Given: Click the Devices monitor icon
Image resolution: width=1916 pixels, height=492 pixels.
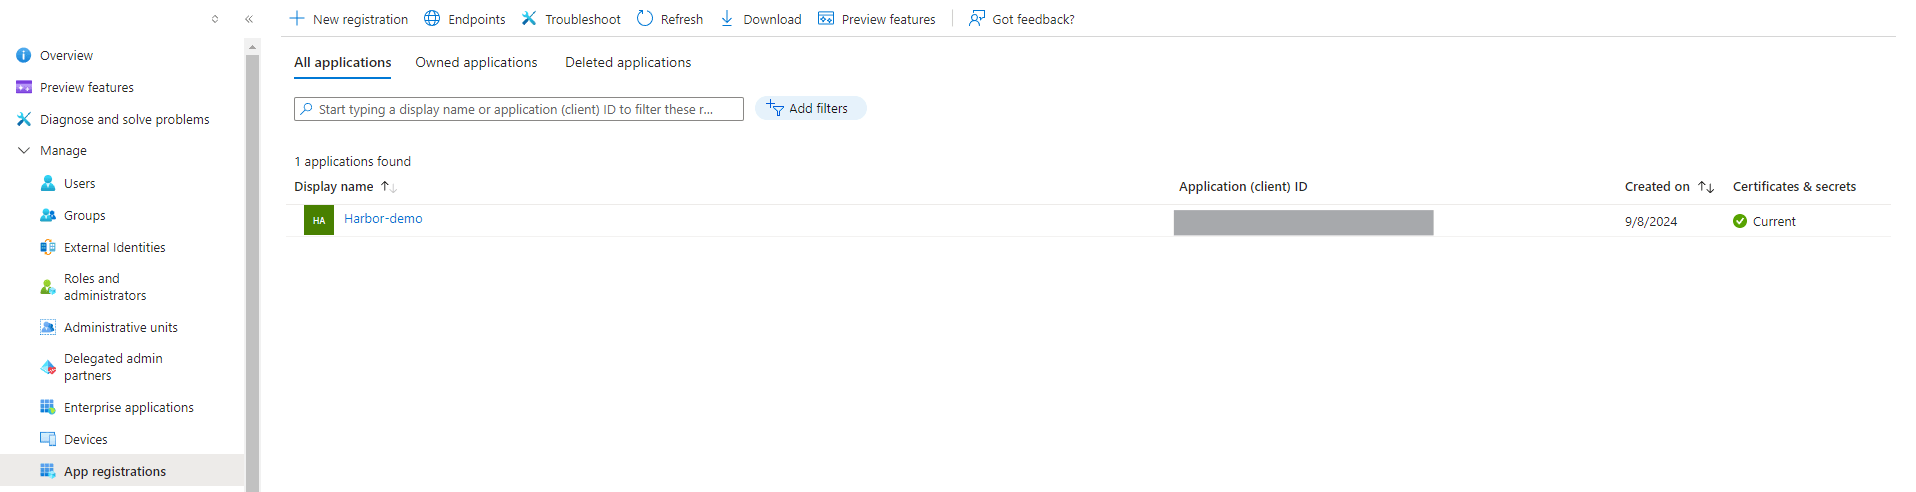Looking at the screenshot, I should 48,439.
